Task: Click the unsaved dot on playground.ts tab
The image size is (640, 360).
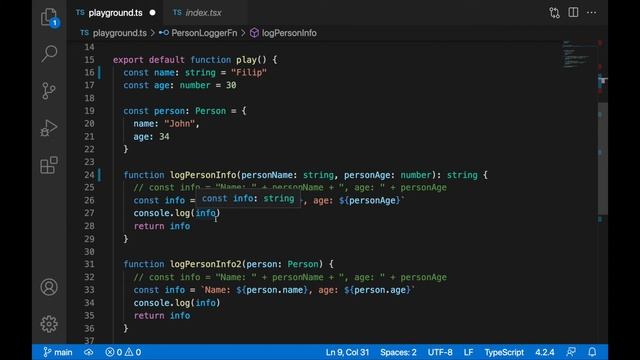Action: [x=153, y=13]
